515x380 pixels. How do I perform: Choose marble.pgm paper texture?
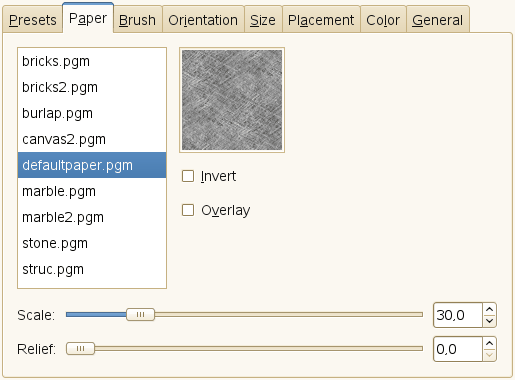pyautogui.click(x=92, y=191)
